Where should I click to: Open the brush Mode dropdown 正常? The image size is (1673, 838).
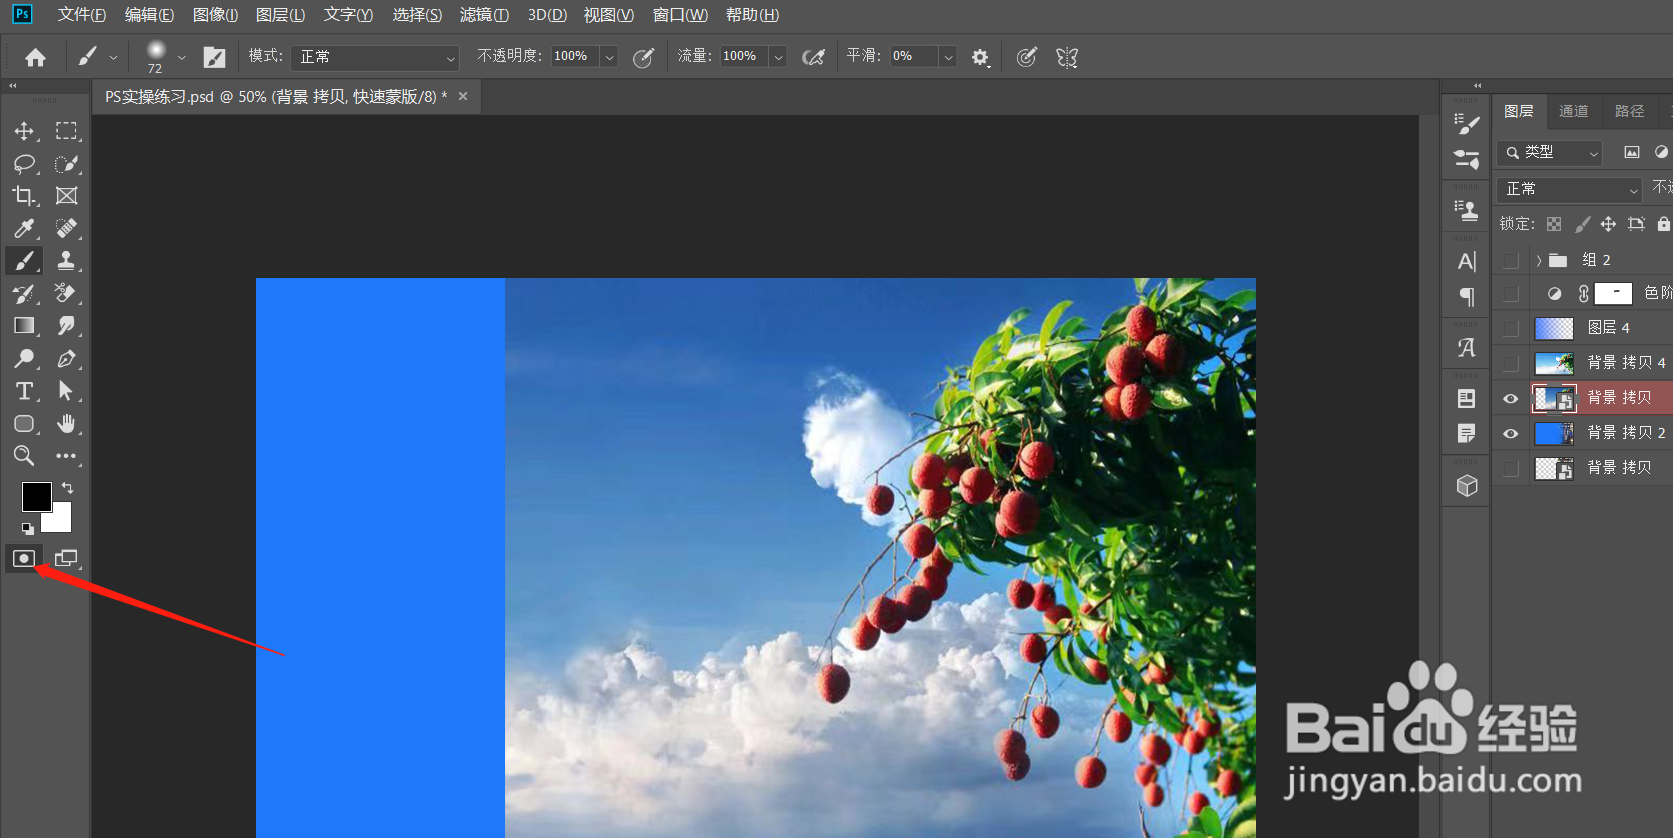pos(376,57)
